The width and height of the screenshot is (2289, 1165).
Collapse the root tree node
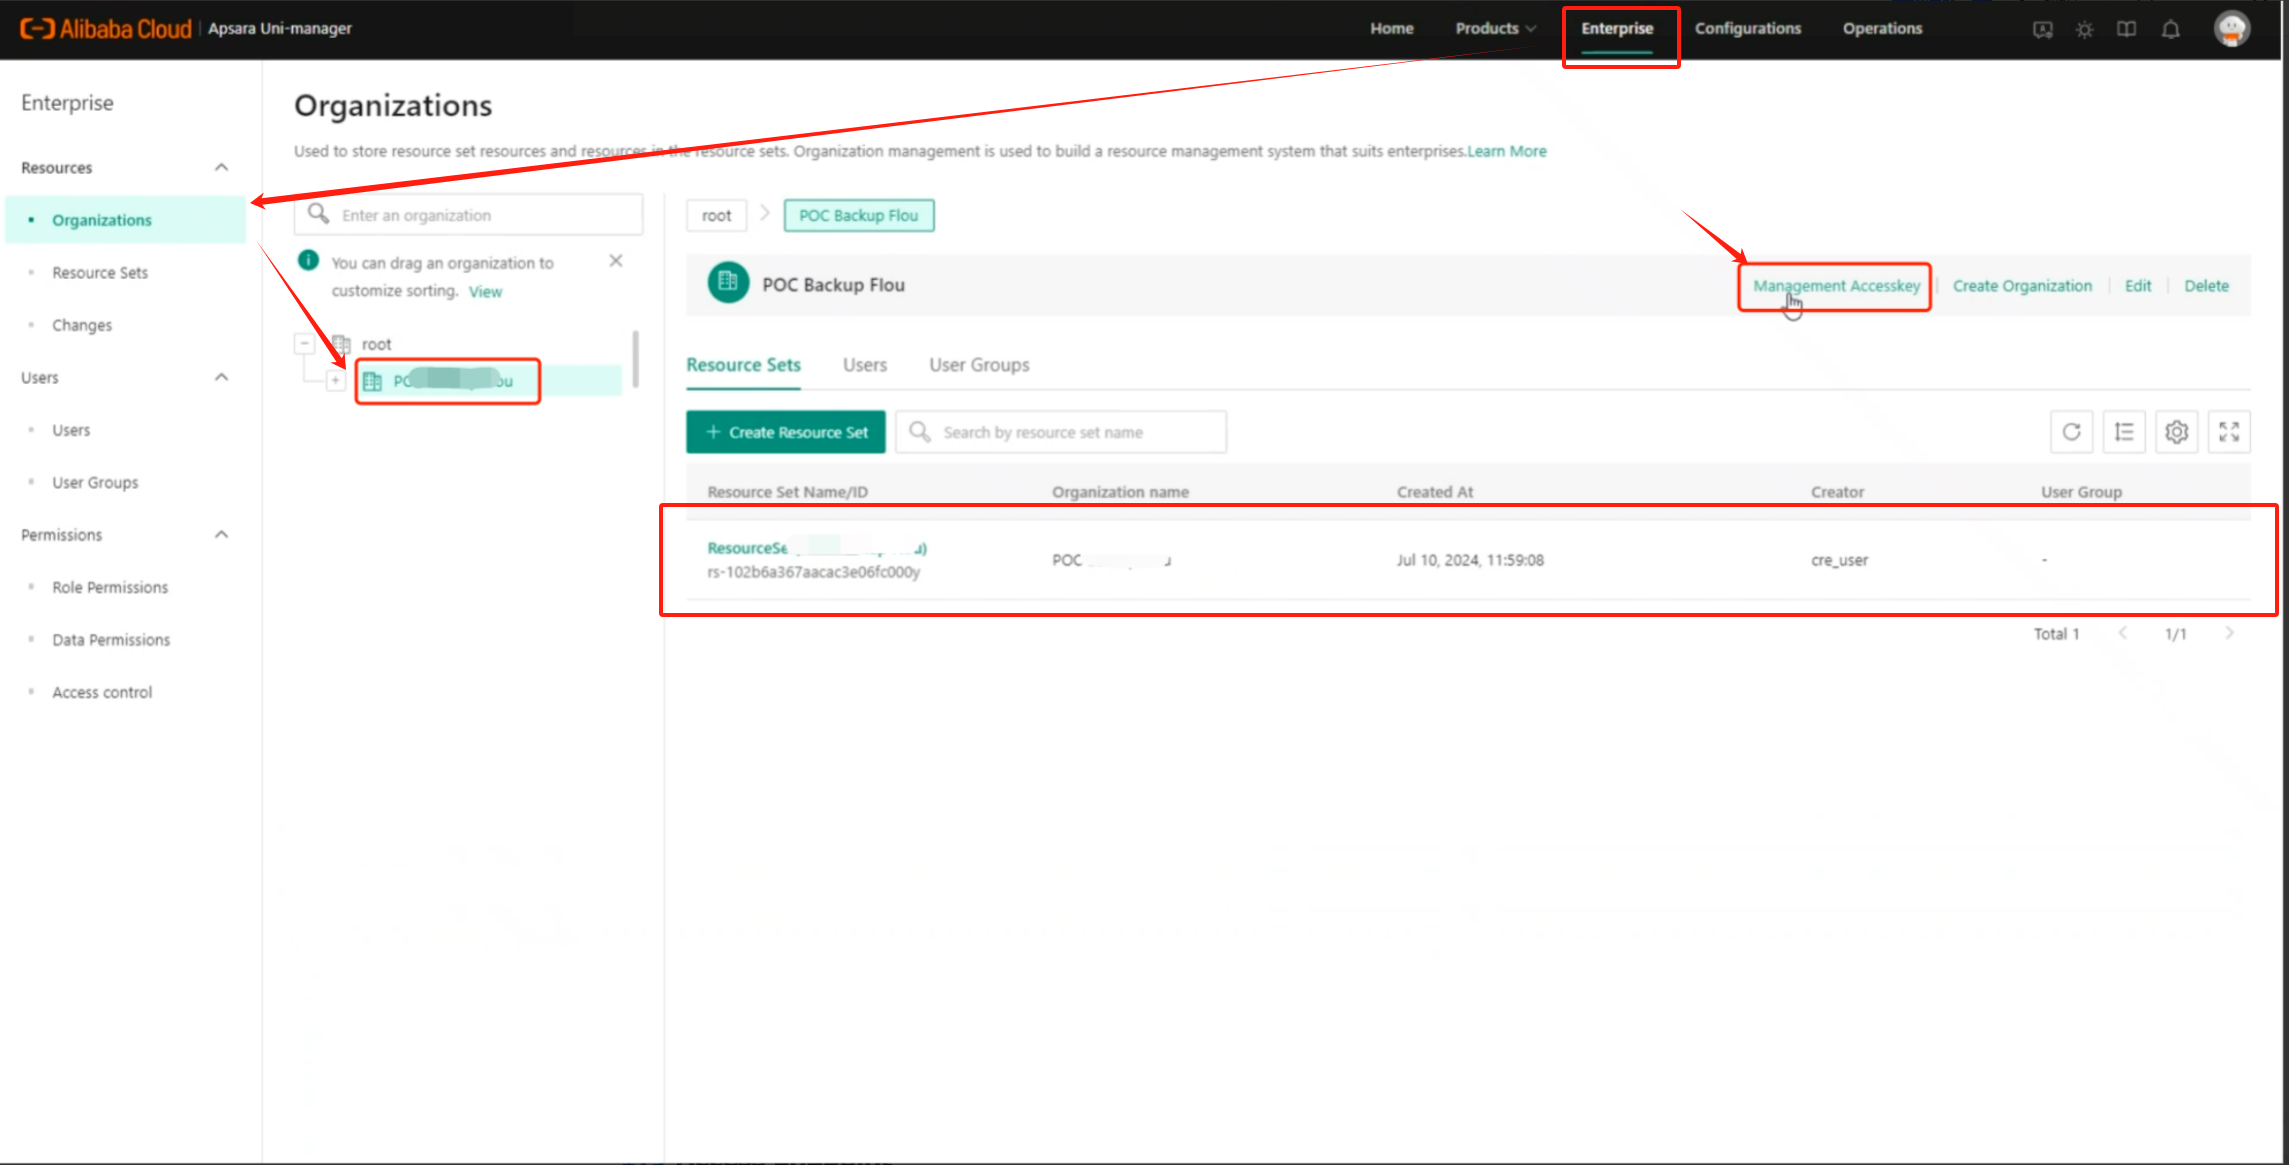point(304,343)
